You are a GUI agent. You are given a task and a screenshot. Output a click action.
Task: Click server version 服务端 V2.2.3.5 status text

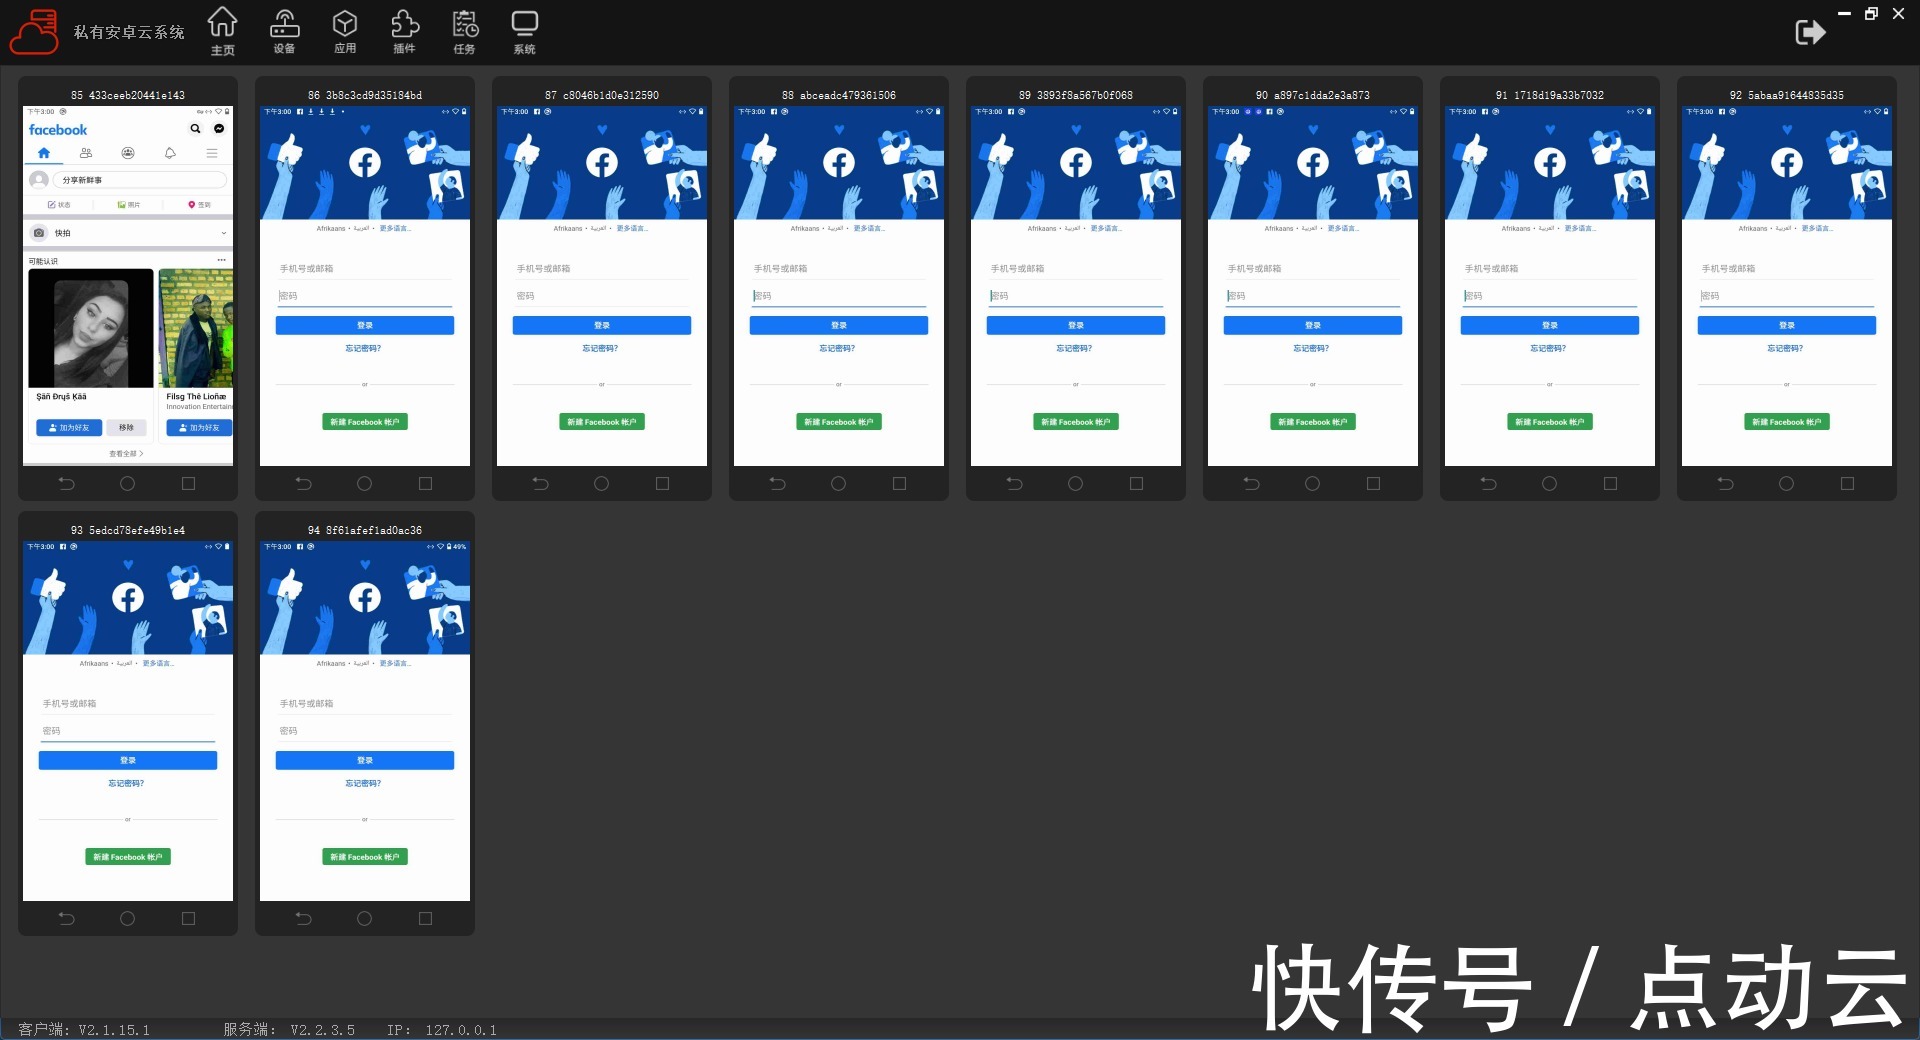[289, 1029]
